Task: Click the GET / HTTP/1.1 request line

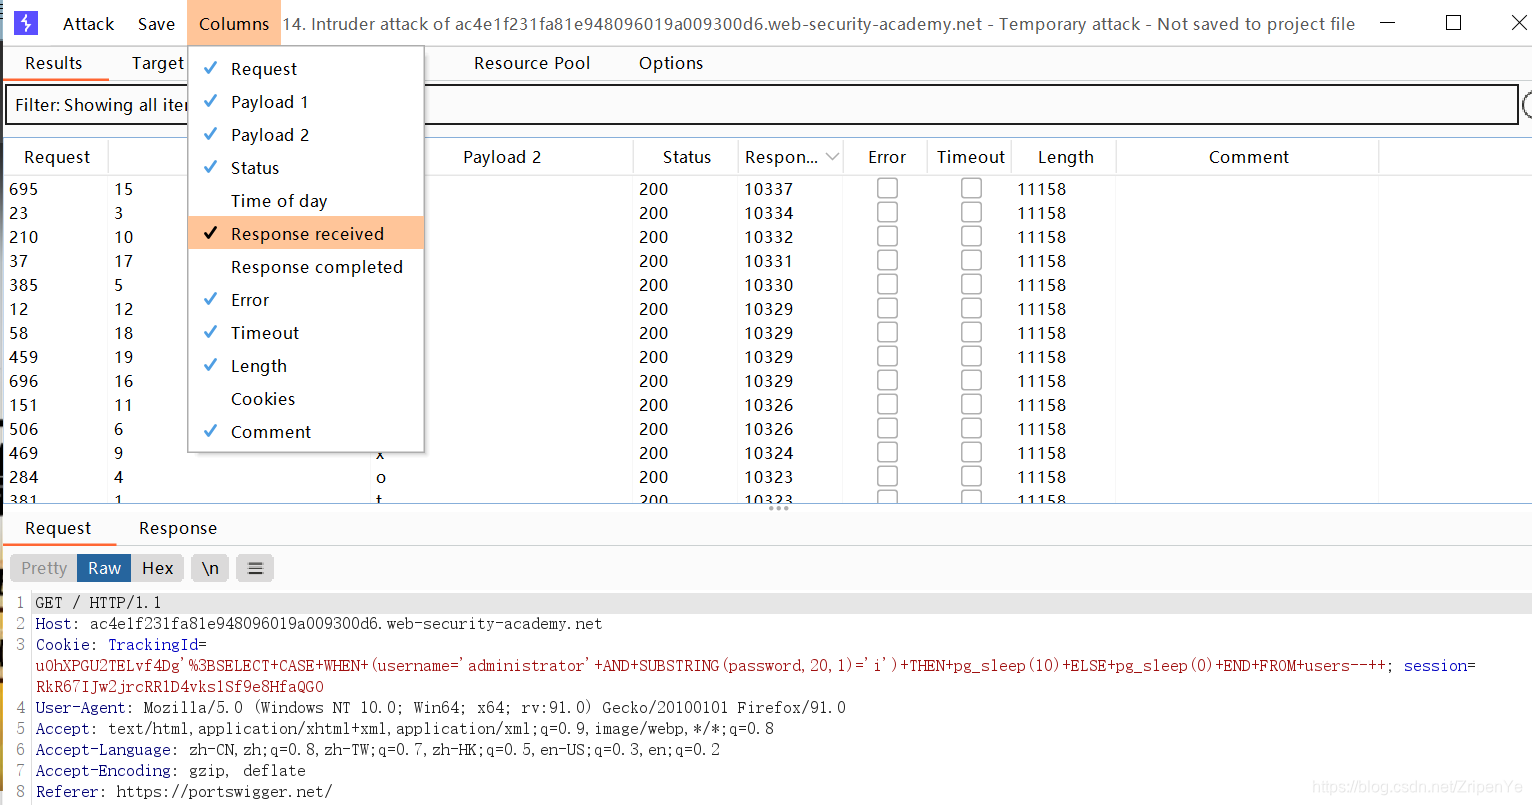Action: pos(98,603)
